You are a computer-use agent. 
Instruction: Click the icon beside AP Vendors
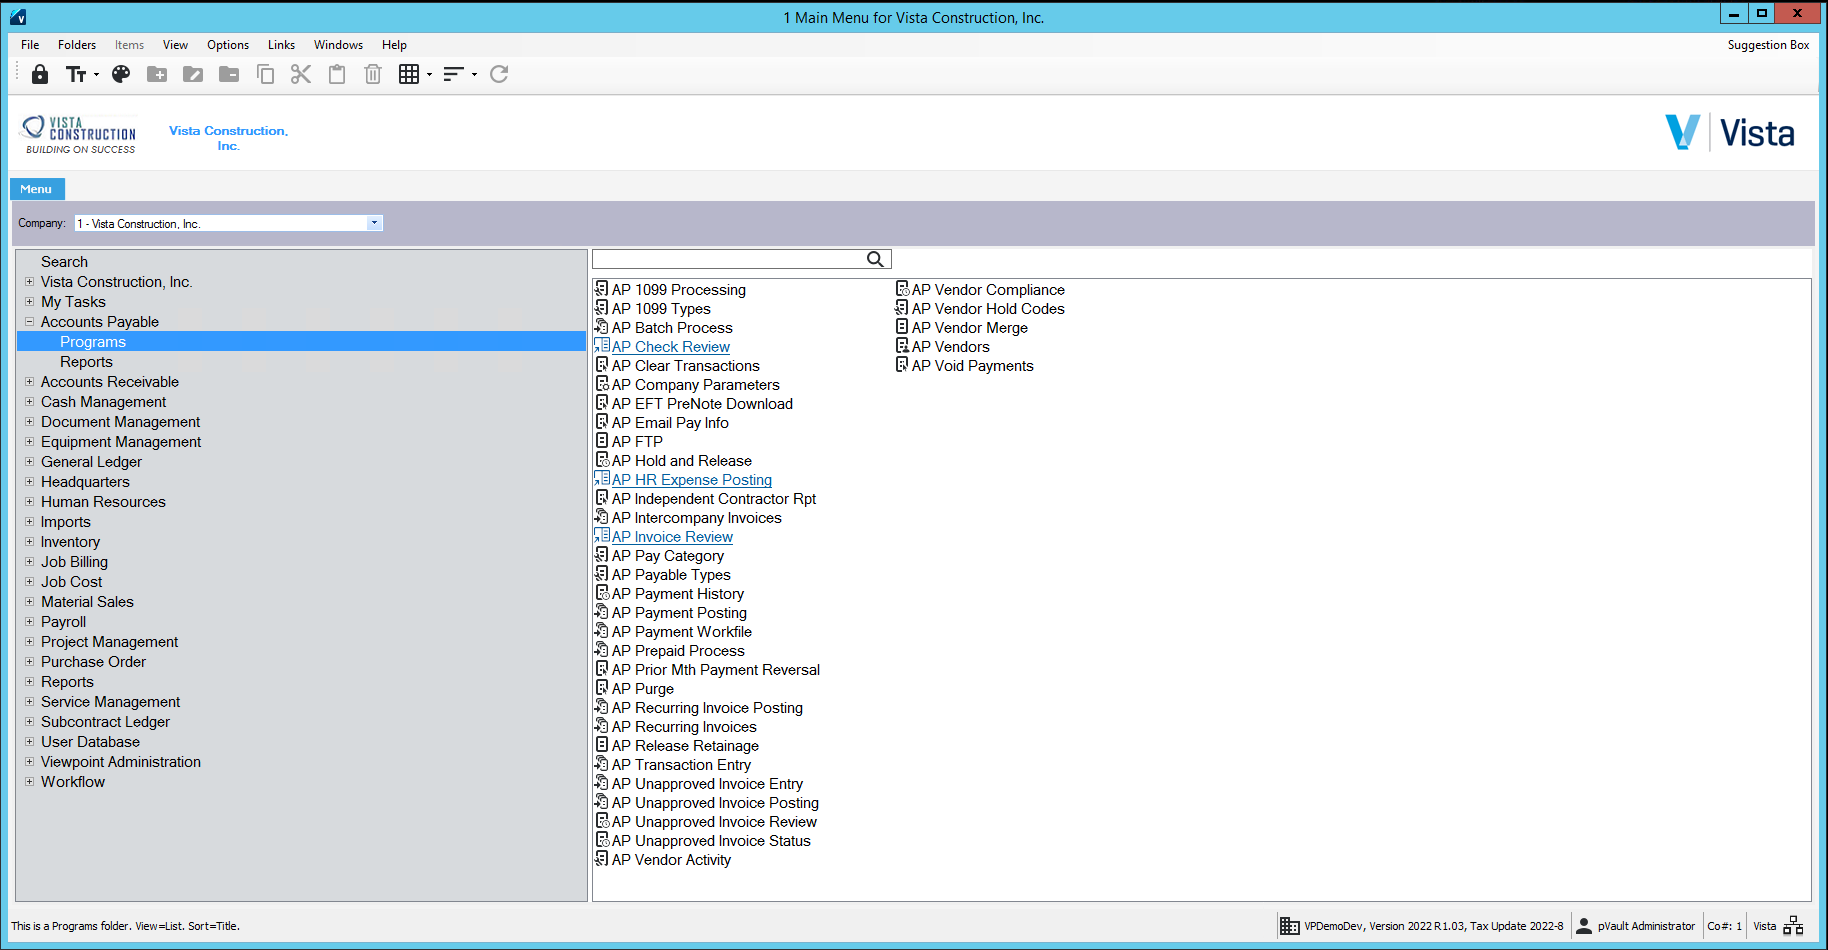click(x=902, y=346)
